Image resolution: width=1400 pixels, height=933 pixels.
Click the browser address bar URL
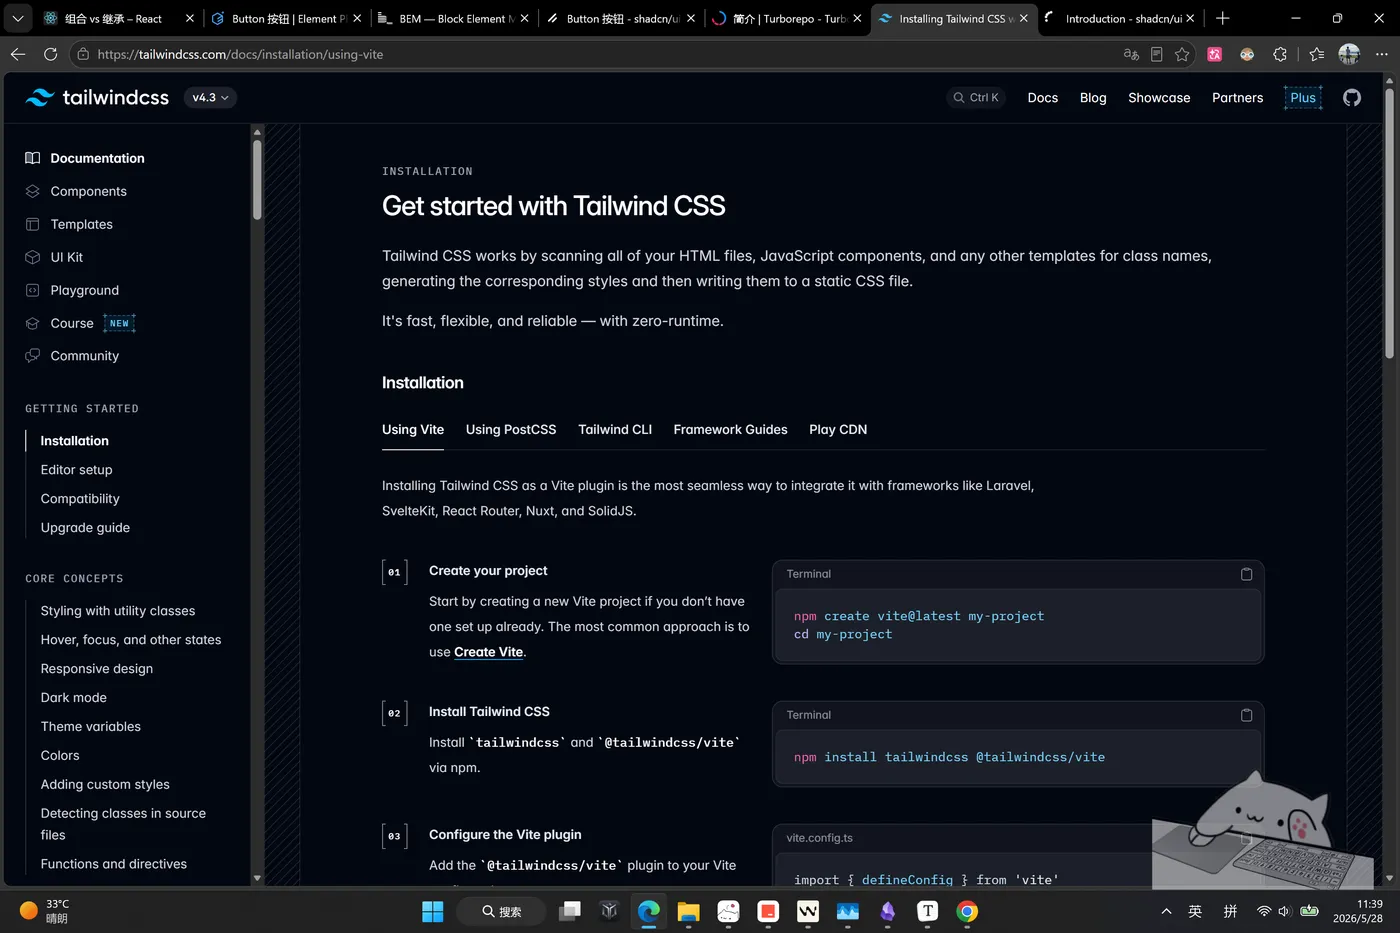[240, 54]
